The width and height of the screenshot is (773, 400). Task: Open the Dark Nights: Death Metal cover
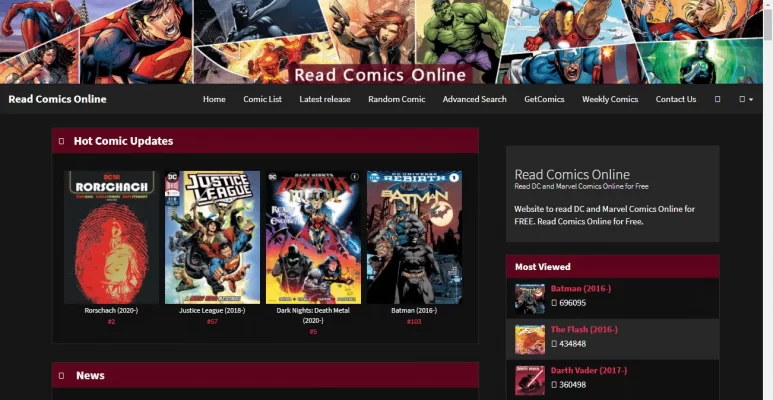click(x=313, y=237)
